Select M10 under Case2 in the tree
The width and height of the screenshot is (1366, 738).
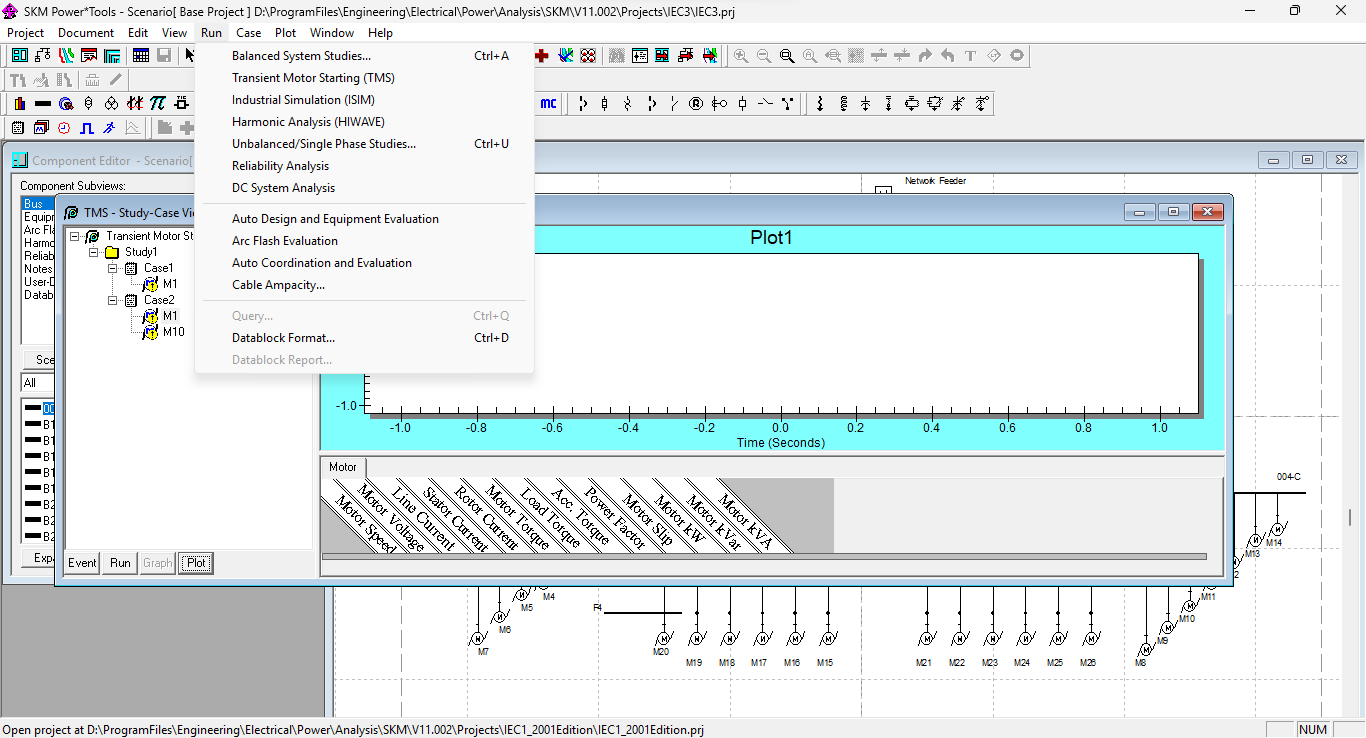point(173,332)
